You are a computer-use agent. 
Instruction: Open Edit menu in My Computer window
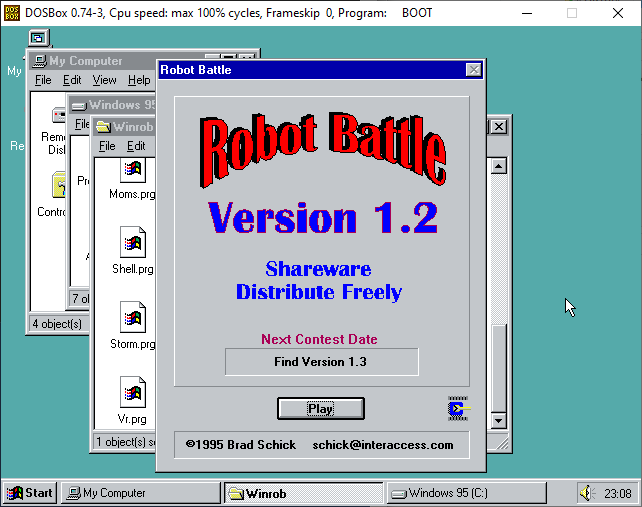point(72,80)
